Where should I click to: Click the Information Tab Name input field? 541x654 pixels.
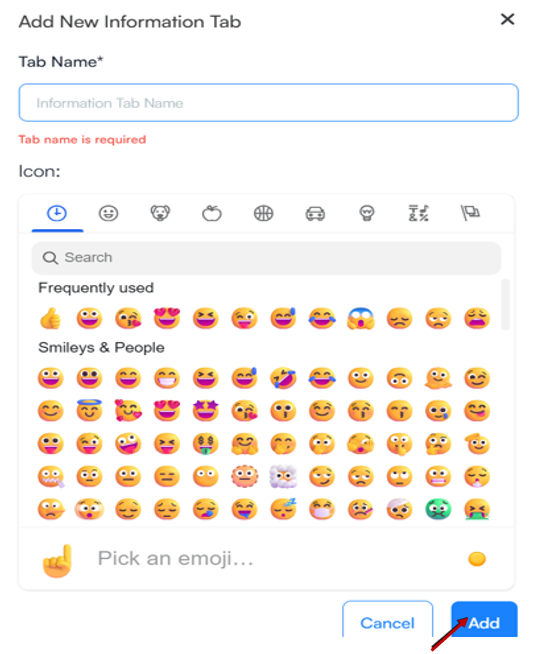(269, 103)
